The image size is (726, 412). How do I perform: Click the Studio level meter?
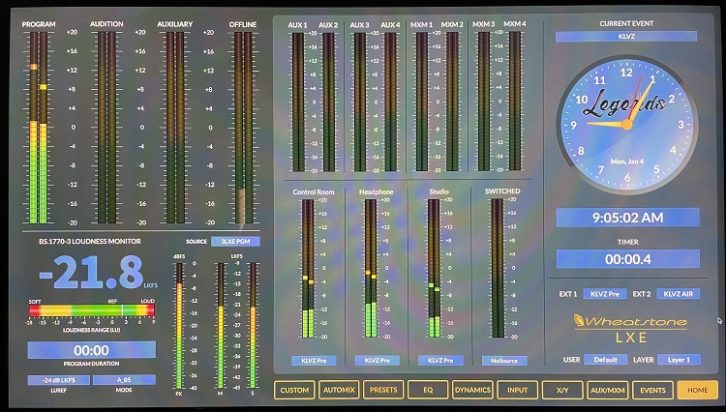(x=434, y=268)
